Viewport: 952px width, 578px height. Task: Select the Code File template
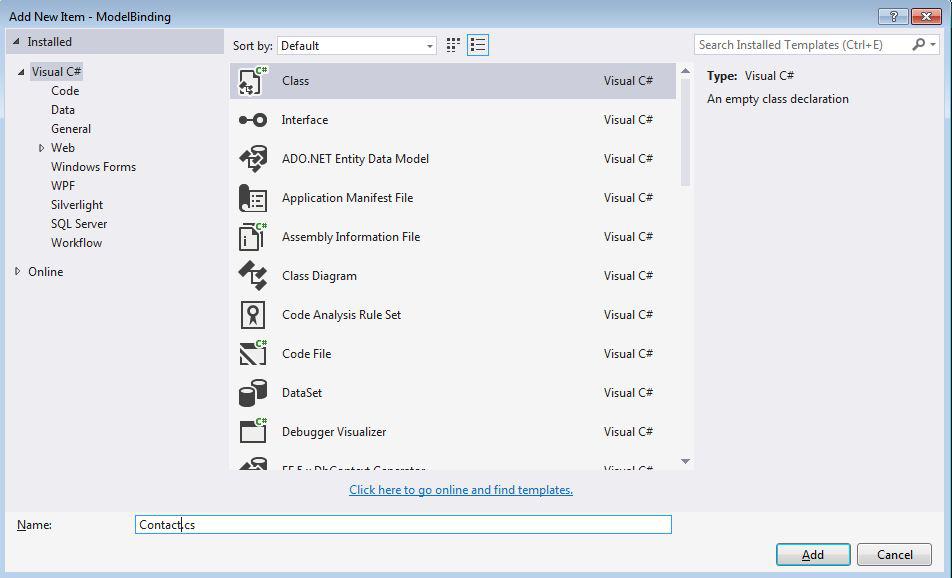click(251, 354)
